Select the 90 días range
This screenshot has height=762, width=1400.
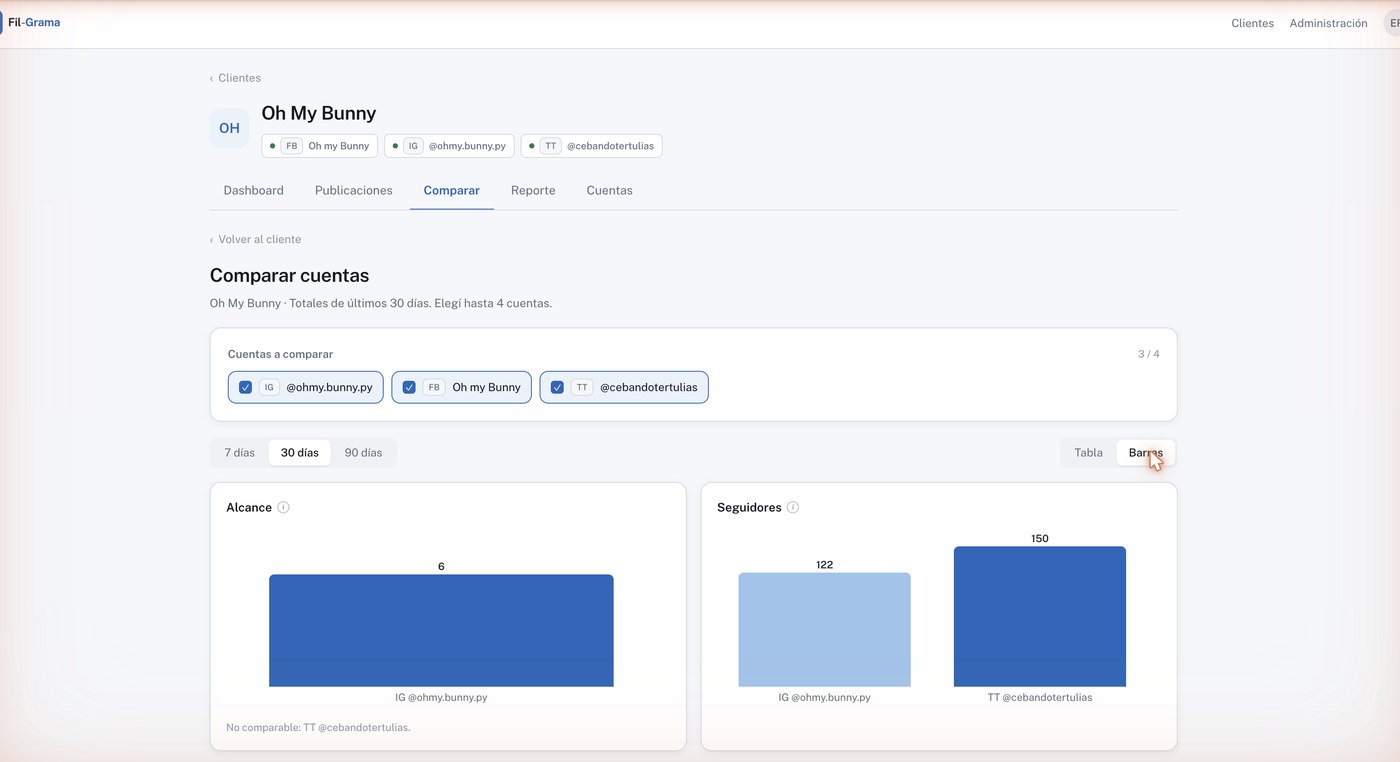click(x=363, y=453)
